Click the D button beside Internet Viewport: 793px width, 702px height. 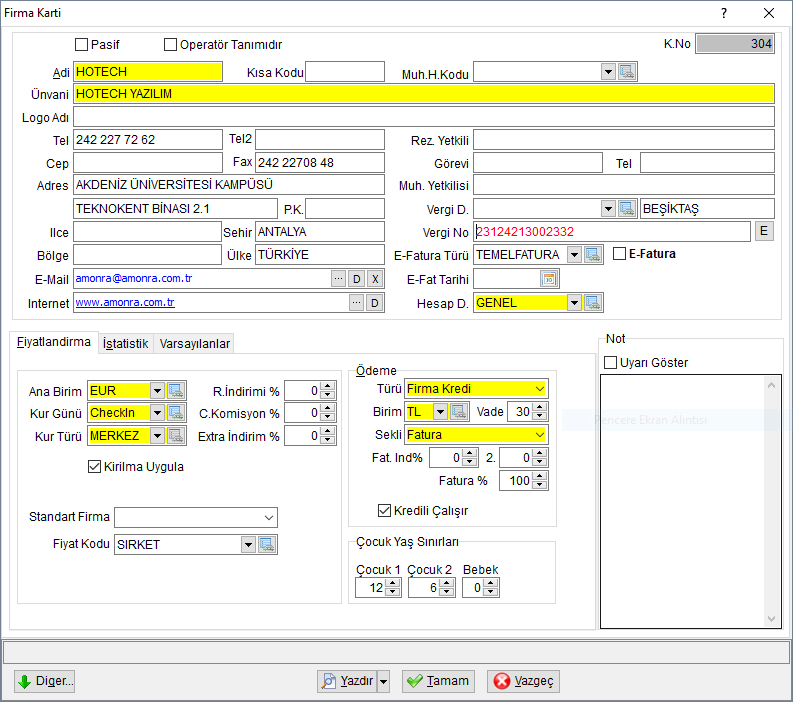click(375, 303)
